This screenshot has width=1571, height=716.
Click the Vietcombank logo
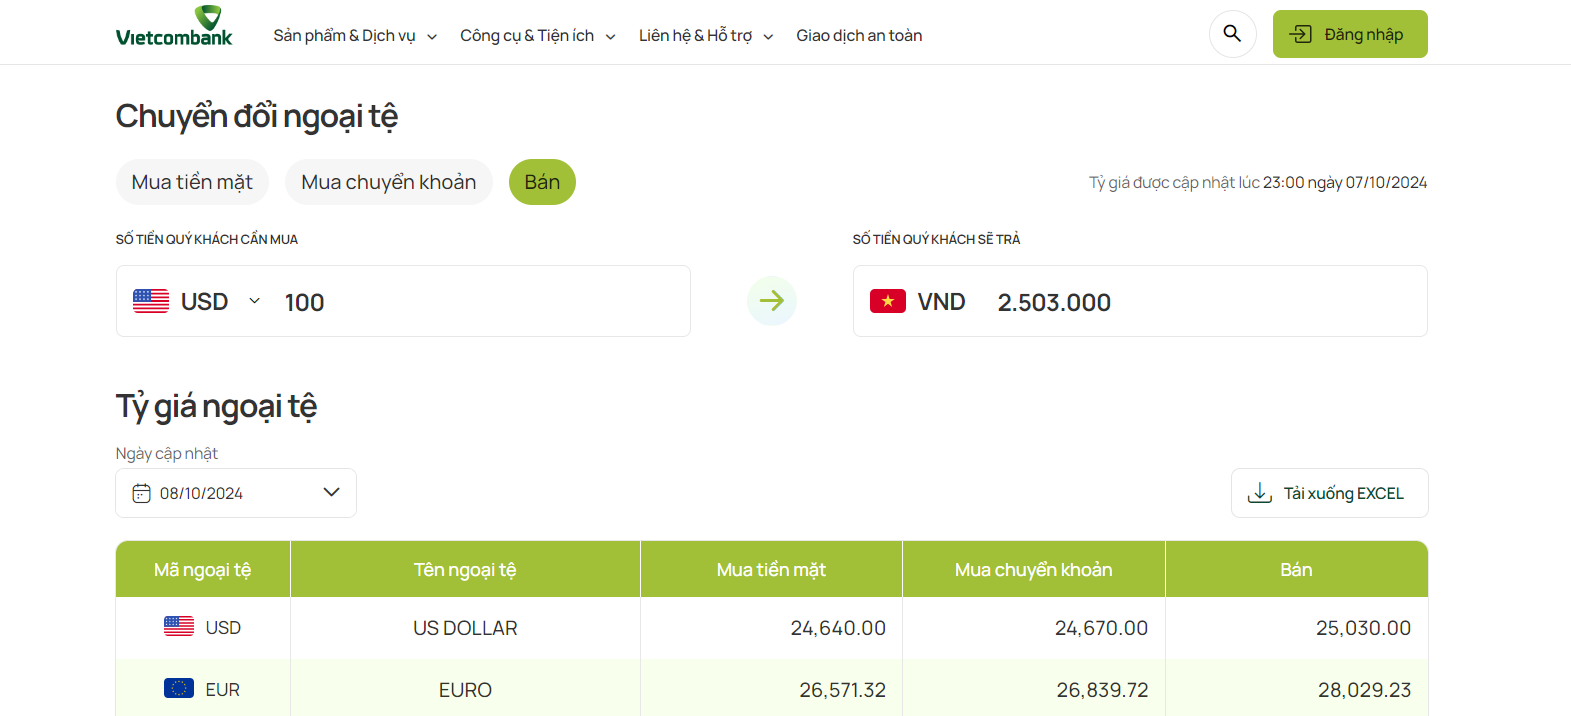174,27
